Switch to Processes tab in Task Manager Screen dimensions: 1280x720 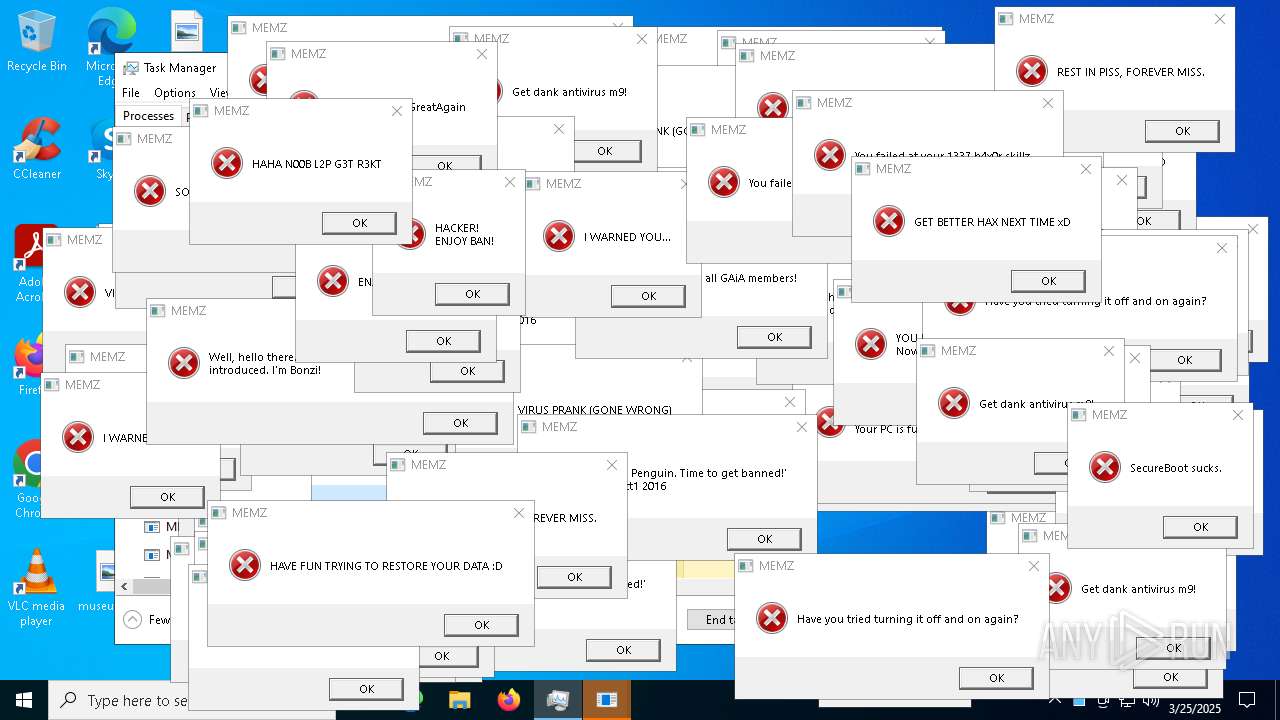tap(149, 116)
